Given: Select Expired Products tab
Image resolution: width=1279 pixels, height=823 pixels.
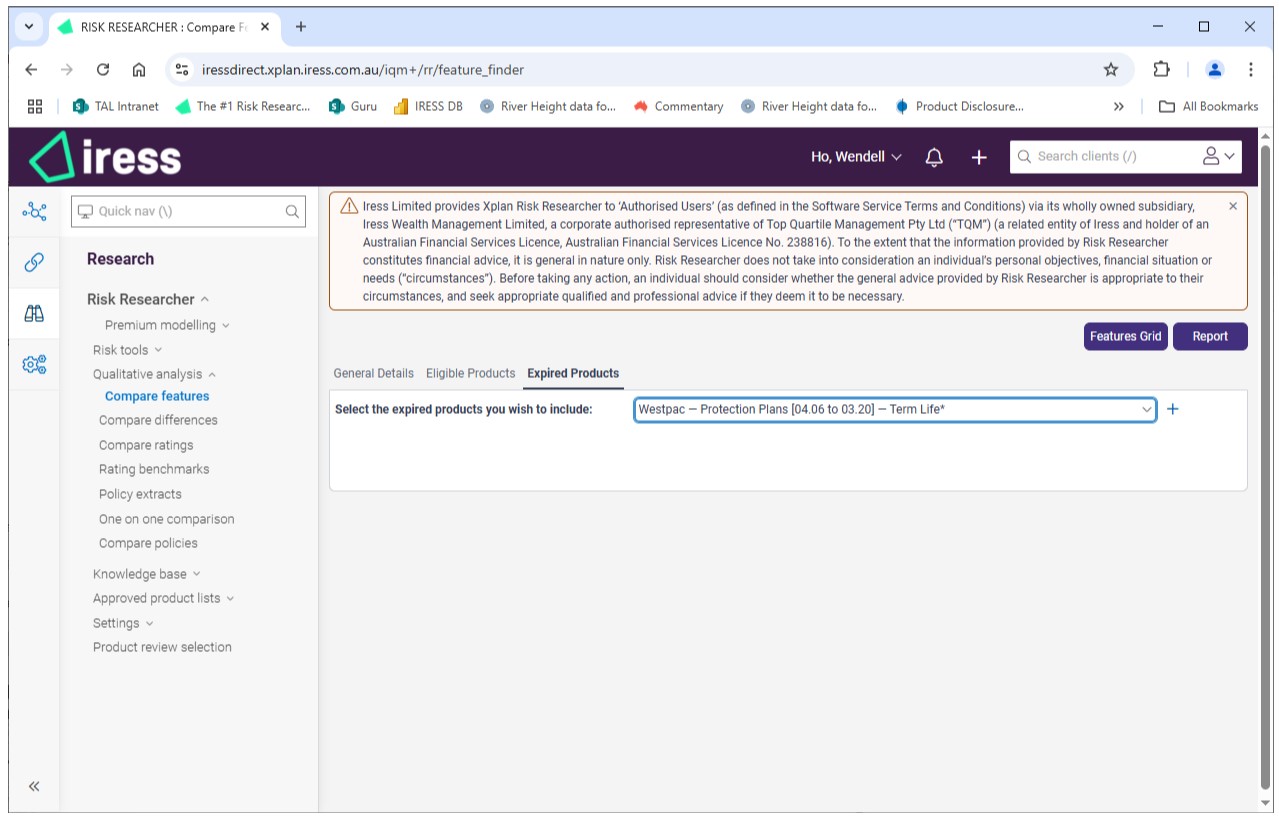Looking at the screenshot, I should tap(573, 373).
